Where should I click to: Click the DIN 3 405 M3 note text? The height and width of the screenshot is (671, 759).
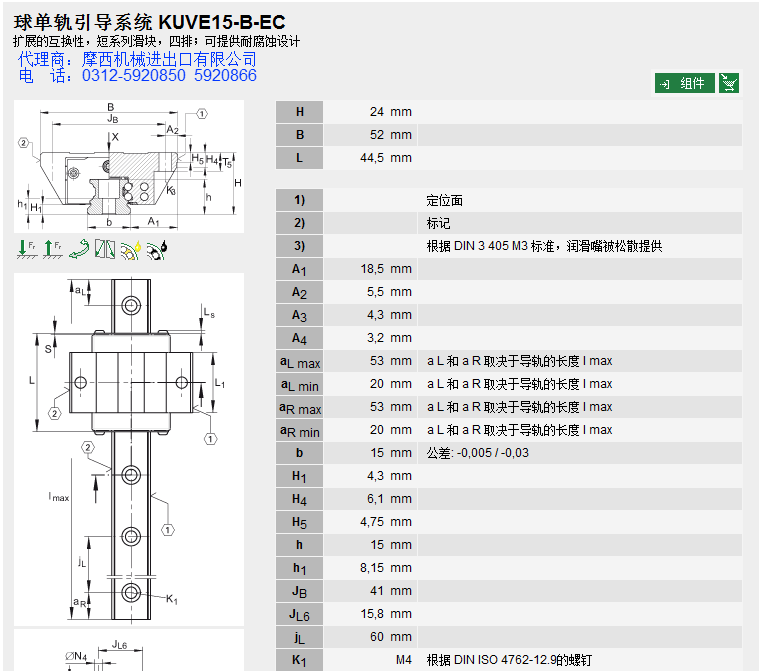544,246
